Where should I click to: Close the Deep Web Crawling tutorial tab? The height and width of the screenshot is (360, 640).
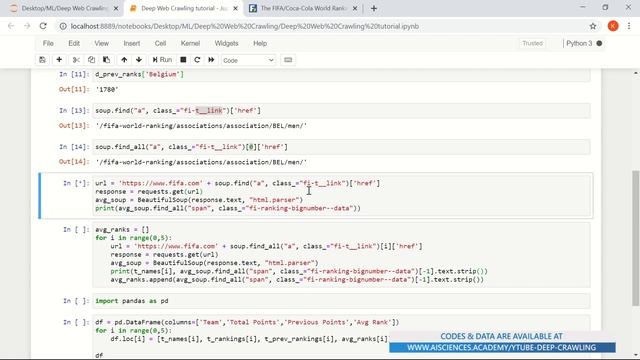point(235,8)
